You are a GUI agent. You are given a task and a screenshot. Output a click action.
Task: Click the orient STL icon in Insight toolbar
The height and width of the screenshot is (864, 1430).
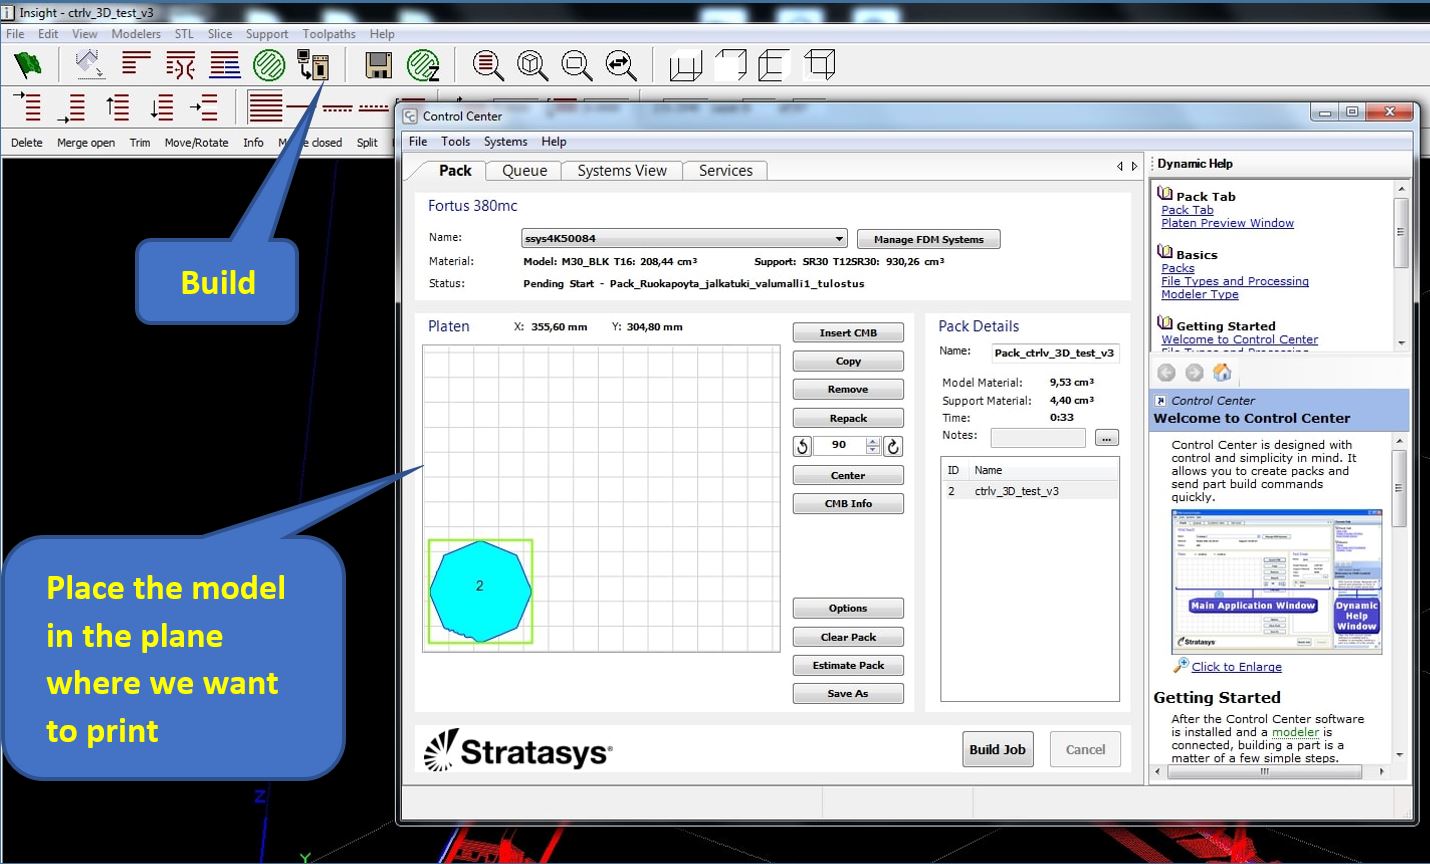(x=89, y=66)
